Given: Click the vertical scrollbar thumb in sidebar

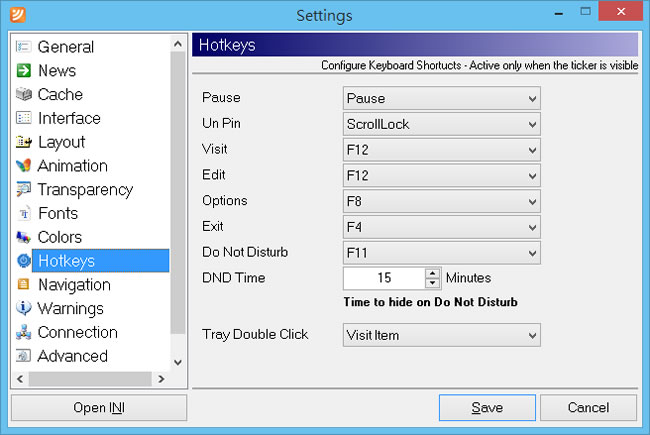Looking at the screenshot, I should pos(178,192).
